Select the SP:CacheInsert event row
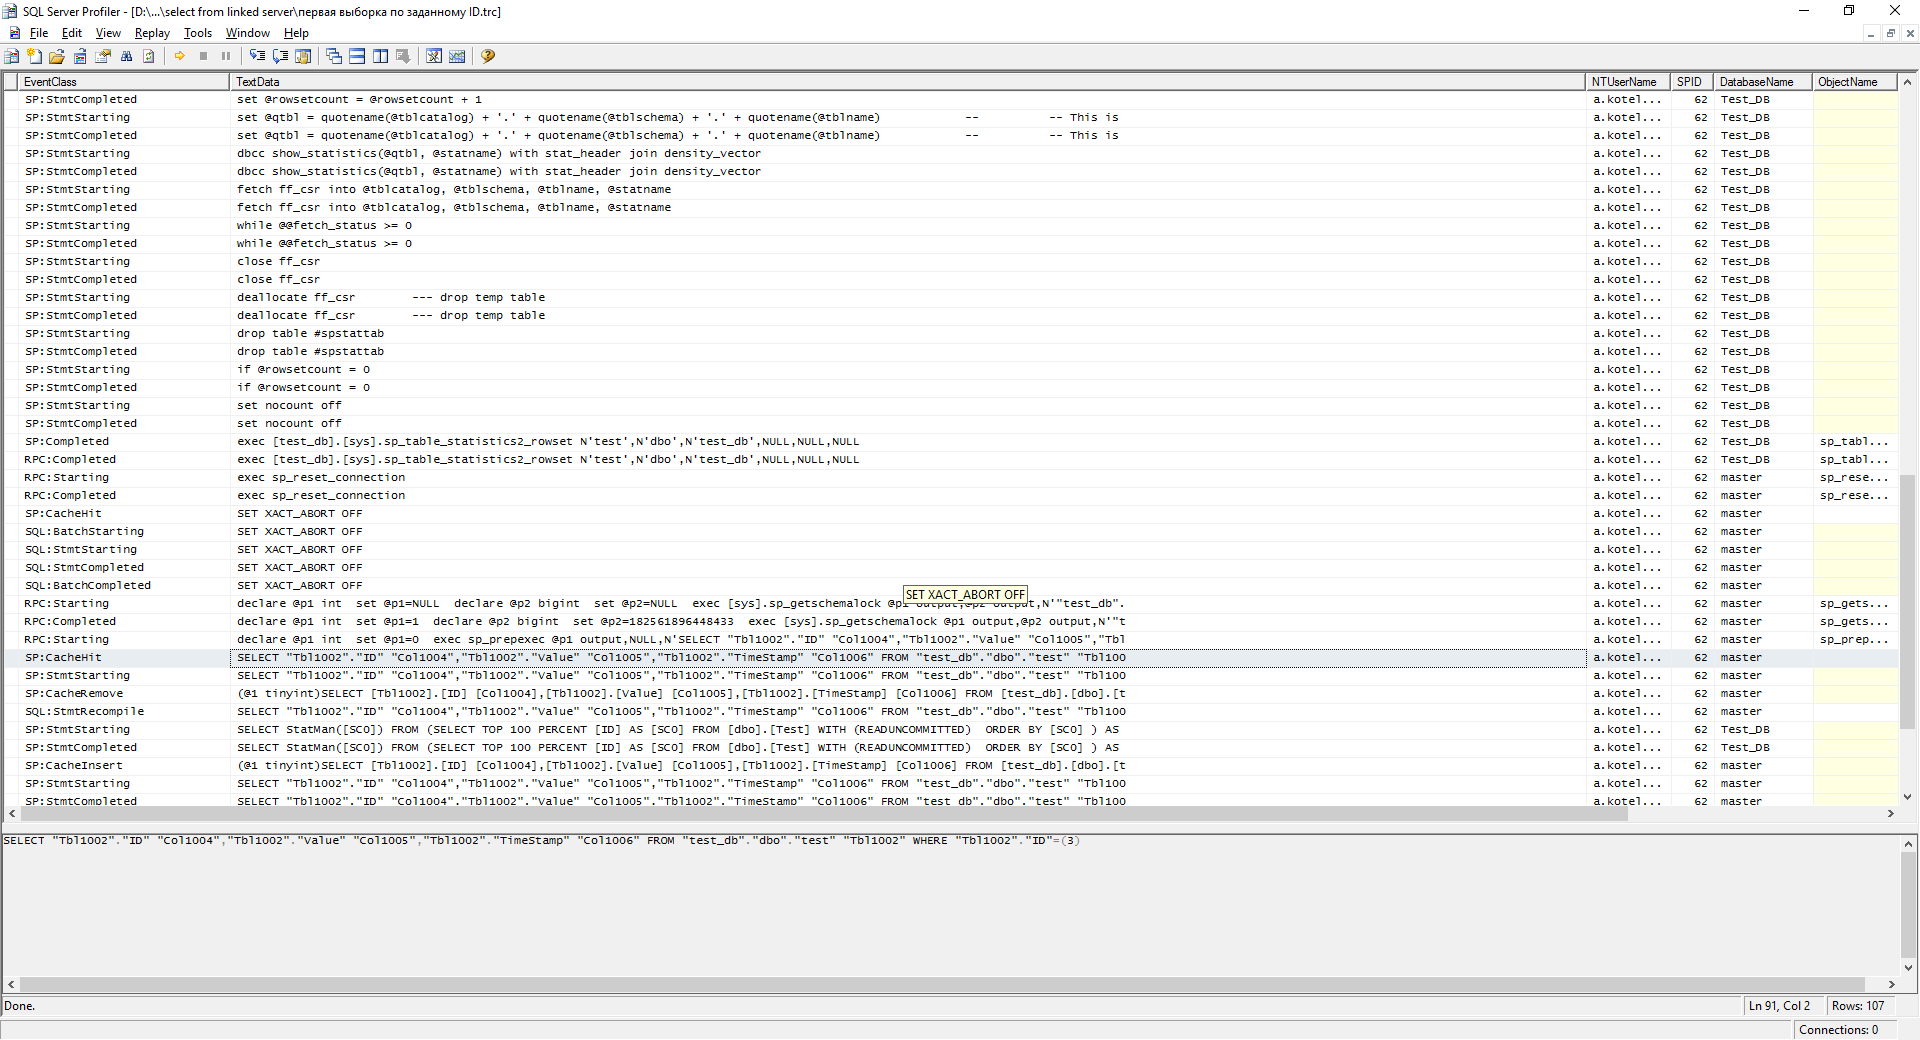 point(950,766)
